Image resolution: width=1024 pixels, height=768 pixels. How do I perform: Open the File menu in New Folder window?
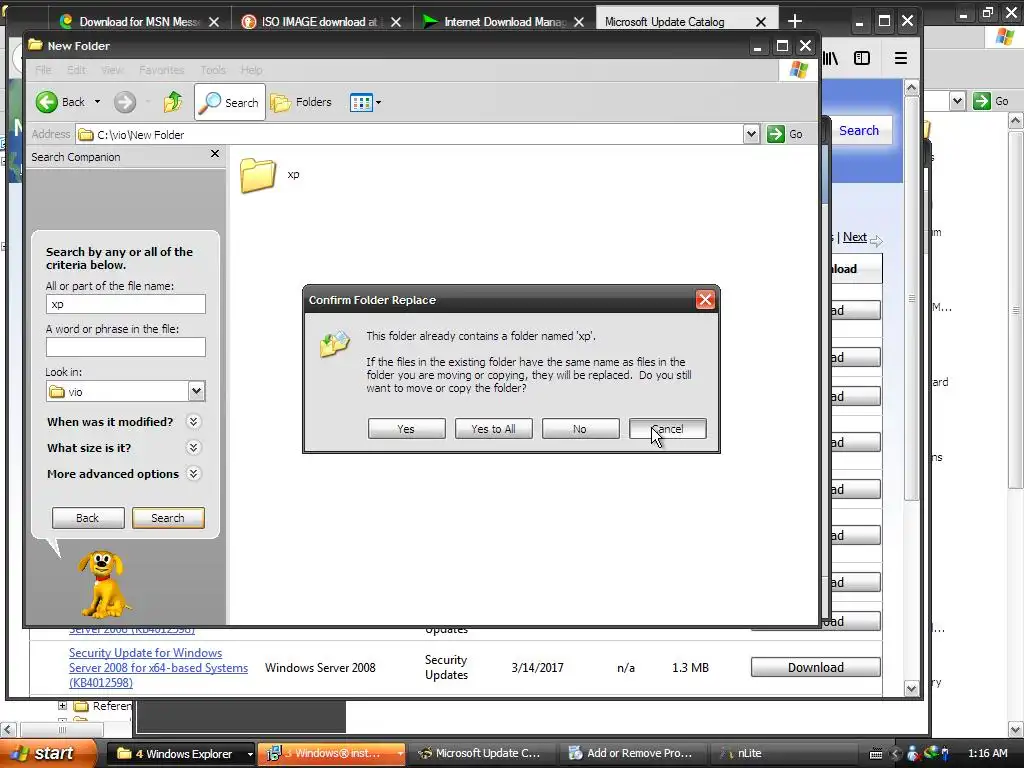coord(43,70)
